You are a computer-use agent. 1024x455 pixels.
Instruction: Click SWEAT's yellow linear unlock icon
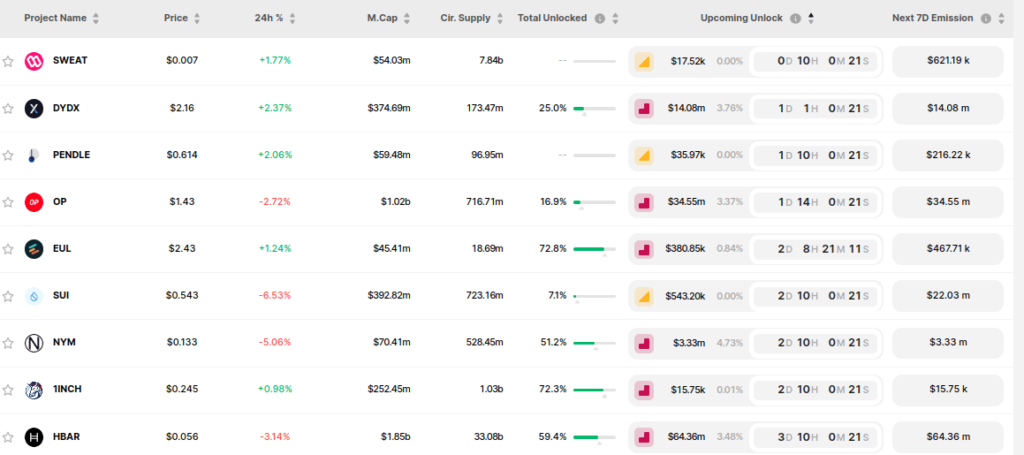[644, 62]
